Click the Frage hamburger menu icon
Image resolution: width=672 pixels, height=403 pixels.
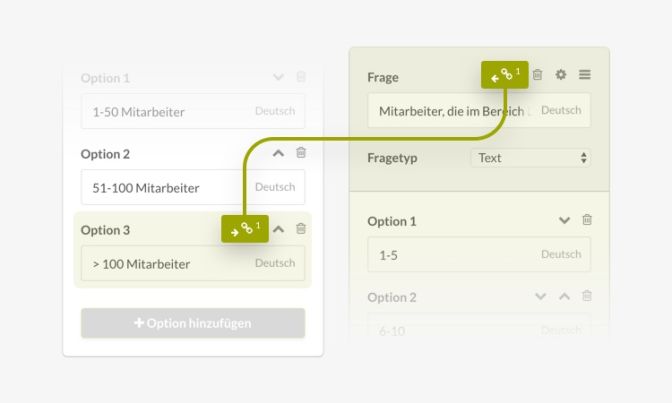tap(585, 75)
